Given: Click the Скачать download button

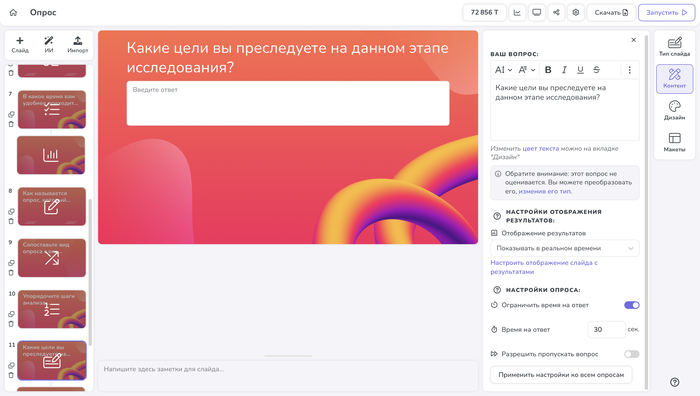Looking at the screenshot, I should click(x=611, y=13).
